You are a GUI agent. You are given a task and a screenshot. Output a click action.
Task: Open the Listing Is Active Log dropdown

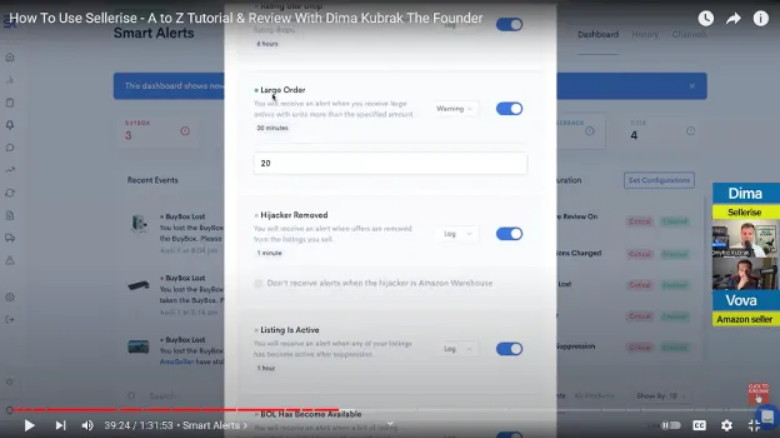tap(458, 349)
